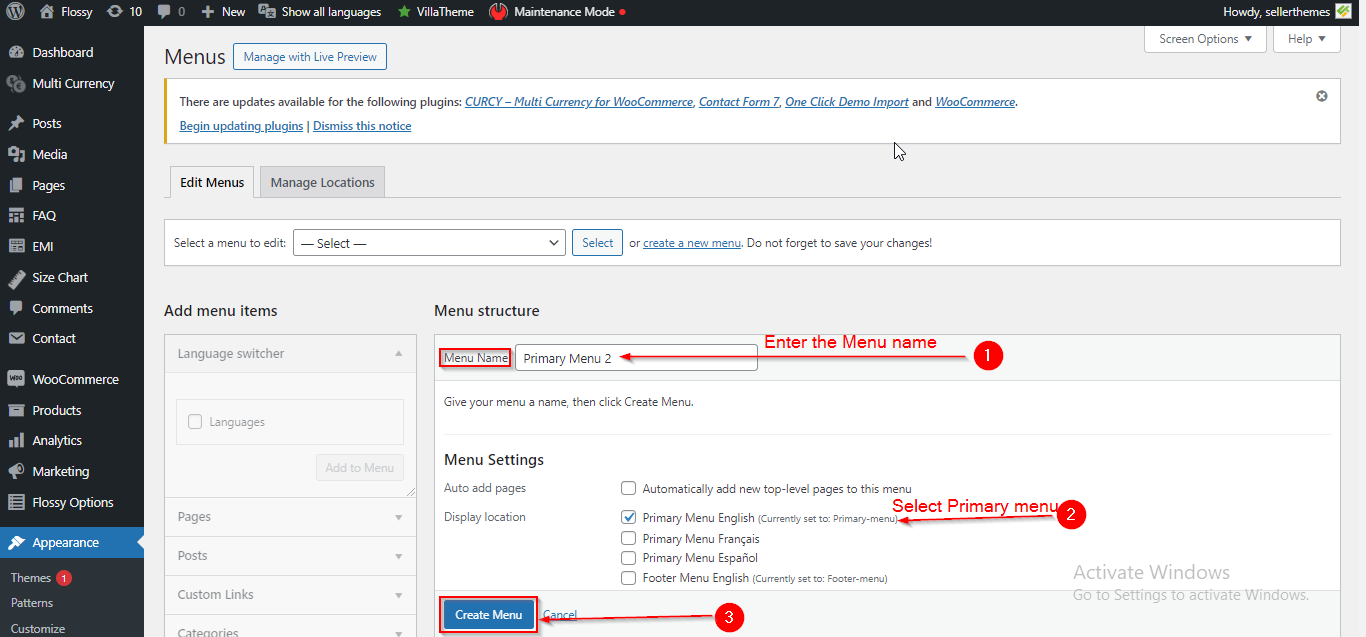1366x637 pixels.
Task: Tick the Languages checkbox
Action: coord(195,422)
